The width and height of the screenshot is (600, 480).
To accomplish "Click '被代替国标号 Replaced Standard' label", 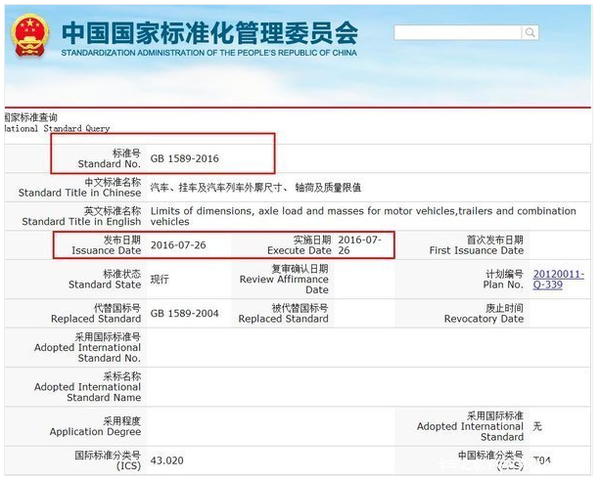I will pos(284,313).
